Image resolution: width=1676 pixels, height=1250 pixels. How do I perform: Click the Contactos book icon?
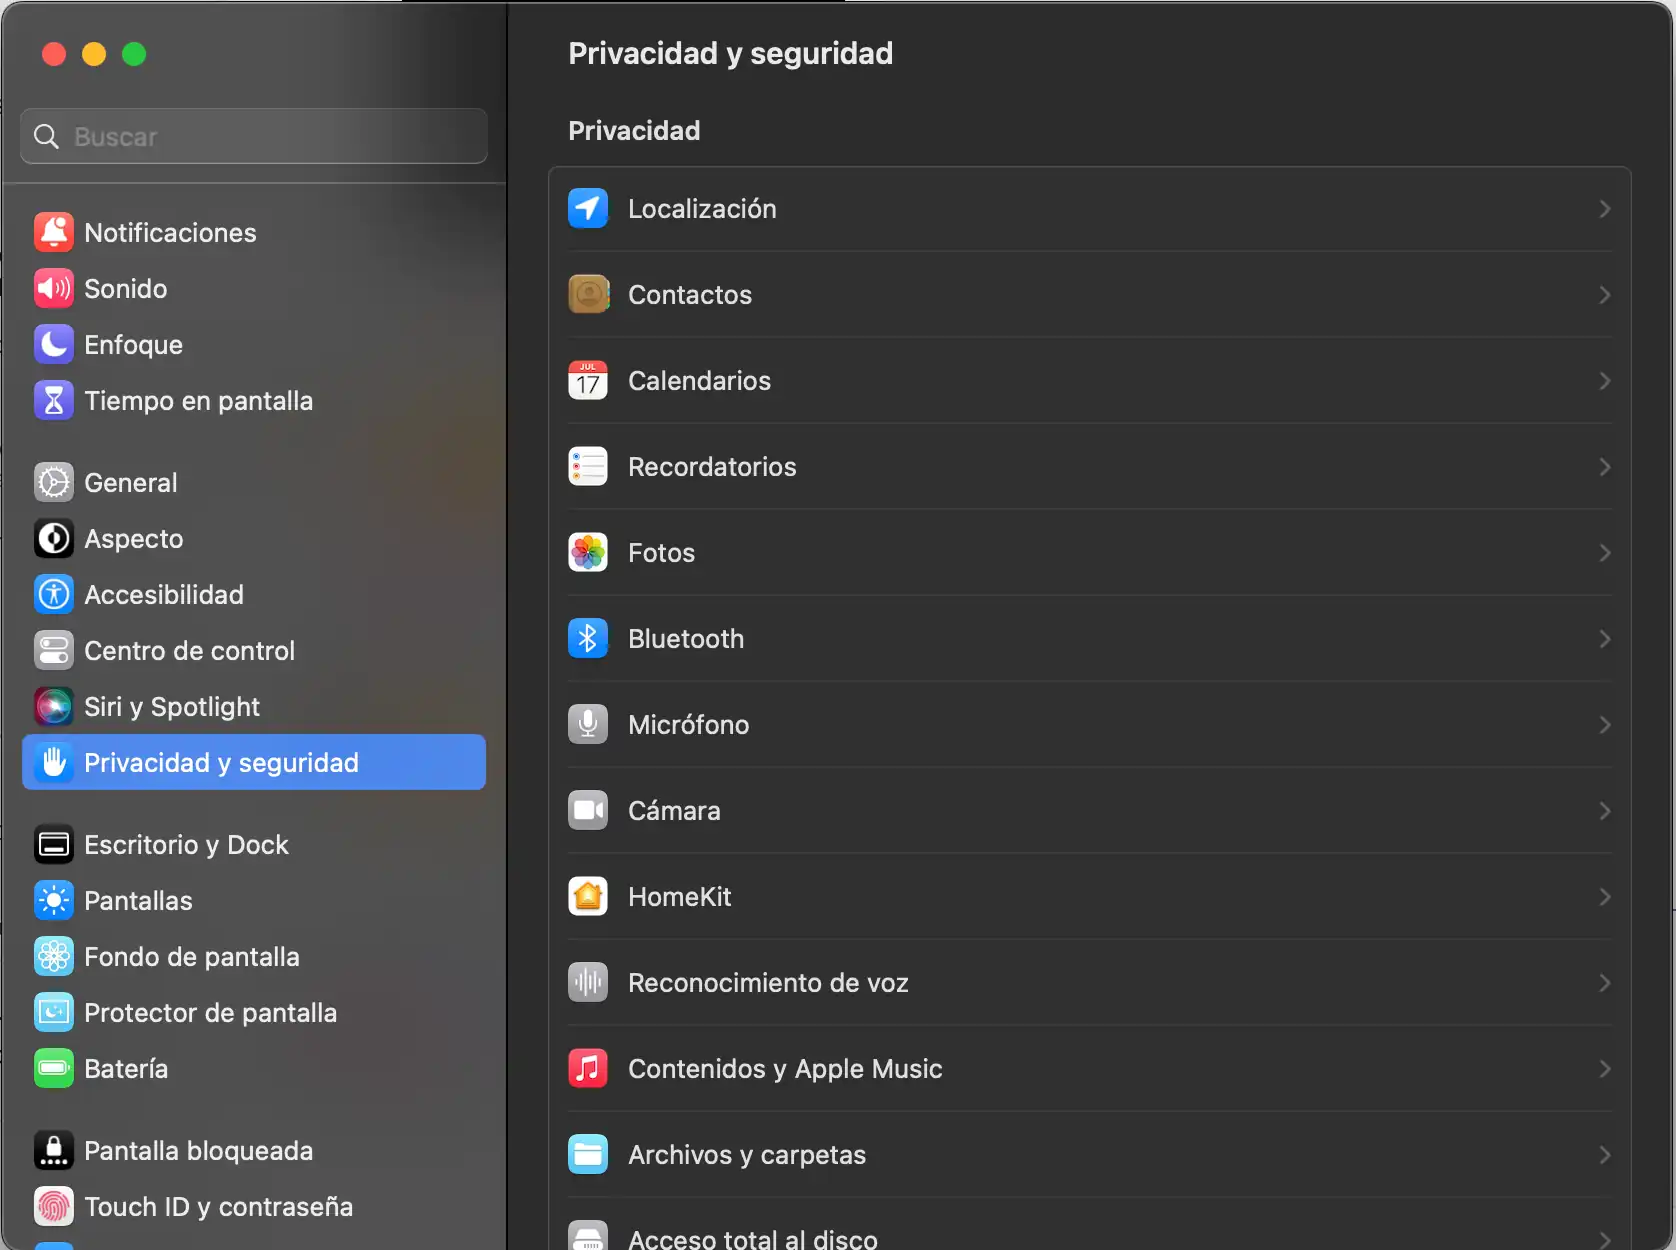(x=588, y=295)
